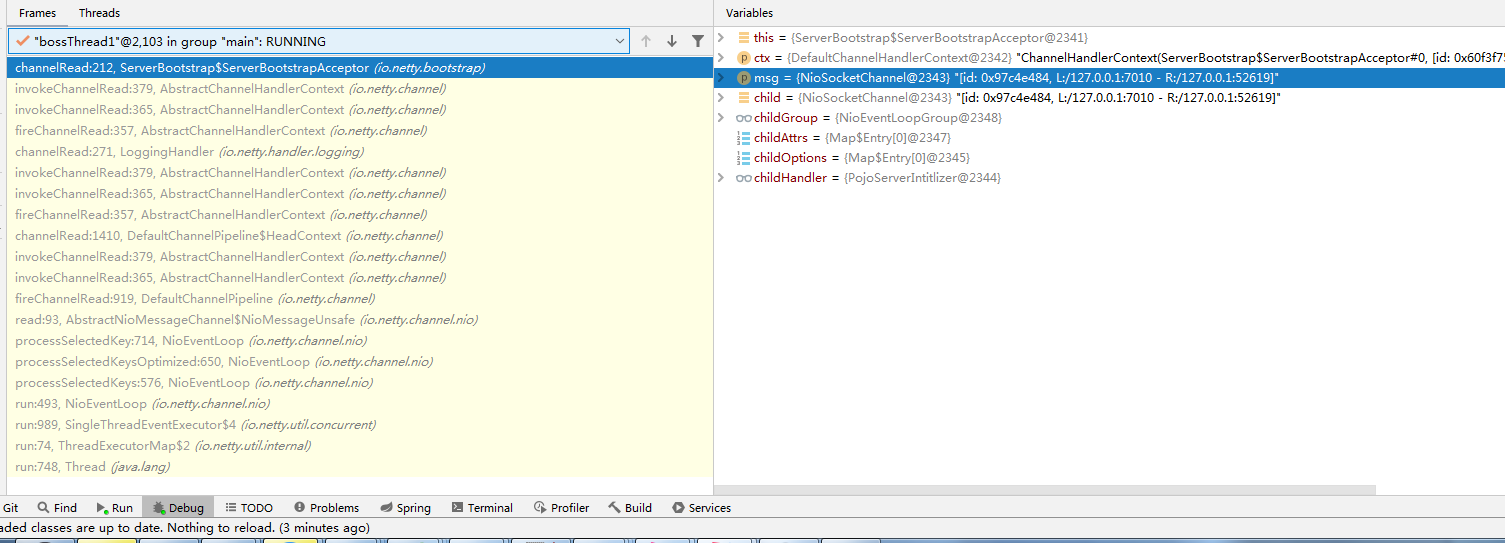This screenshot has width=1505, height=543.
Task: Click the childGroup glasses watch icon
Action: 743,118
